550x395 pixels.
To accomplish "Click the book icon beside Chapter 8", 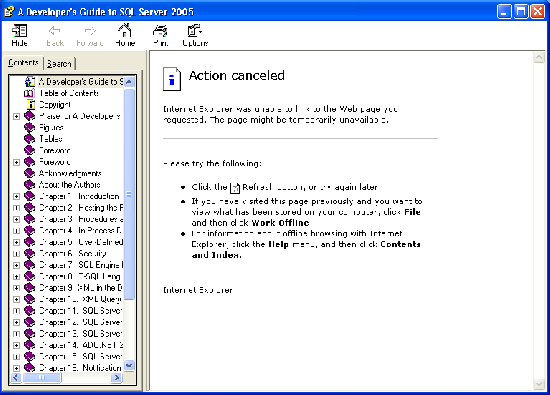I will pyautogui.click(x=29, y=276).
